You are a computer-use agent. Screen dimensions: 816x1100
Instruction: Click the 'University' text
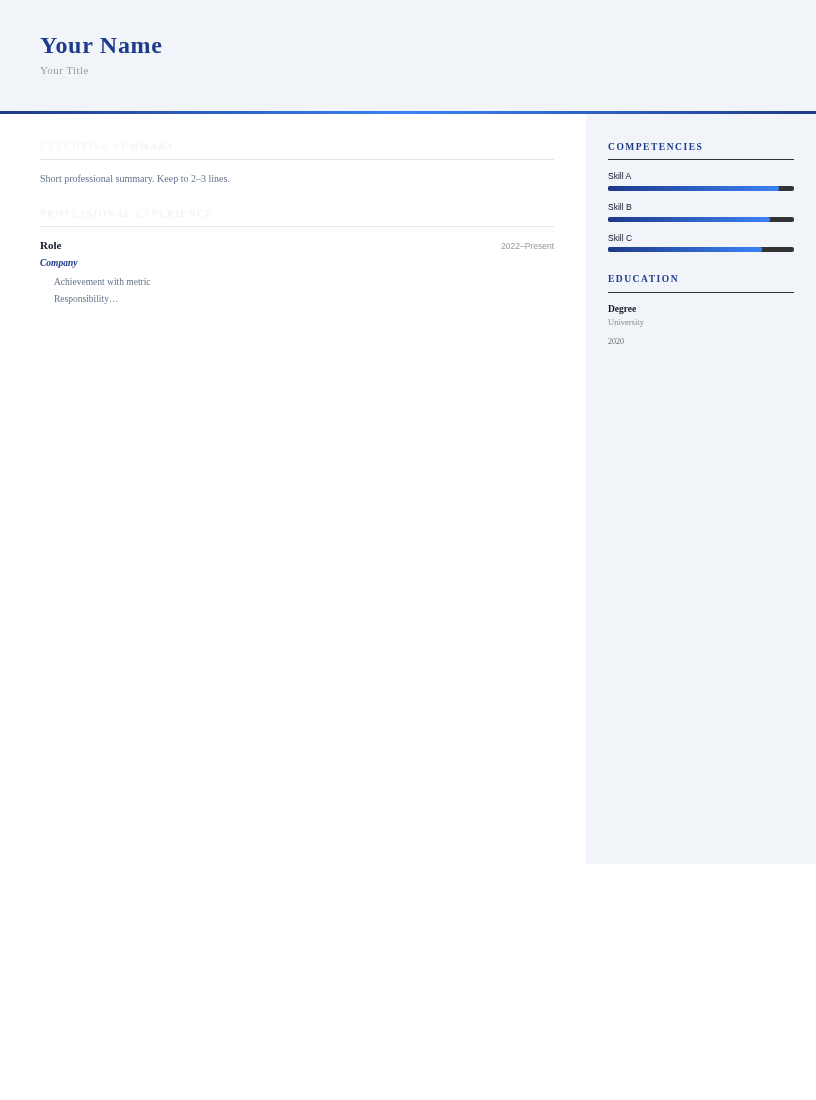[626, 322]
